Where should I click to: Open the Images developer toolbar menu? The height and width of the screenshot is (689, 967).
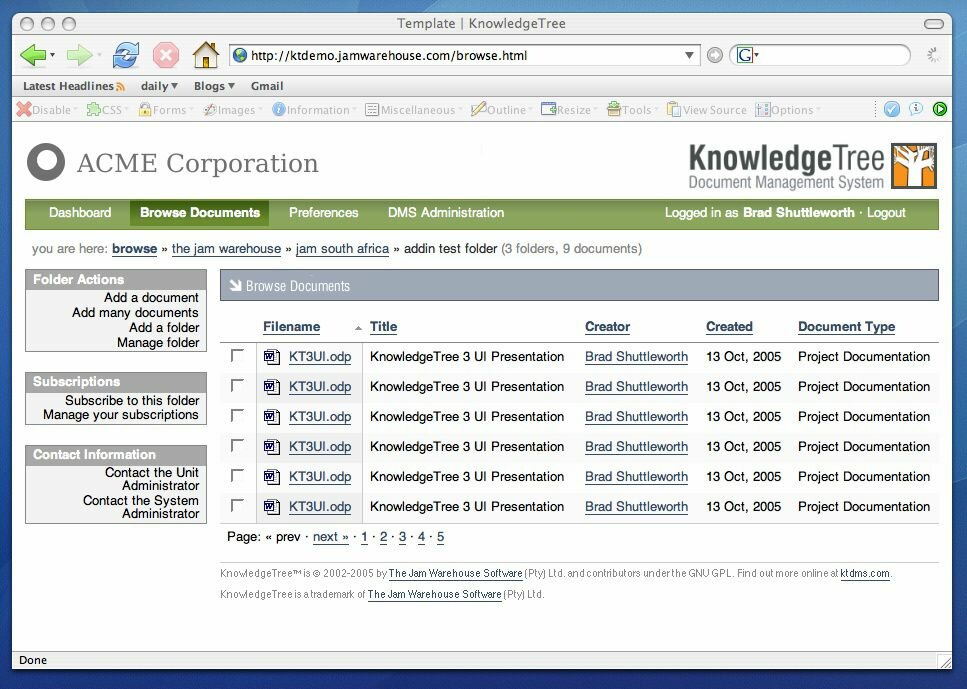coord(232,110)
